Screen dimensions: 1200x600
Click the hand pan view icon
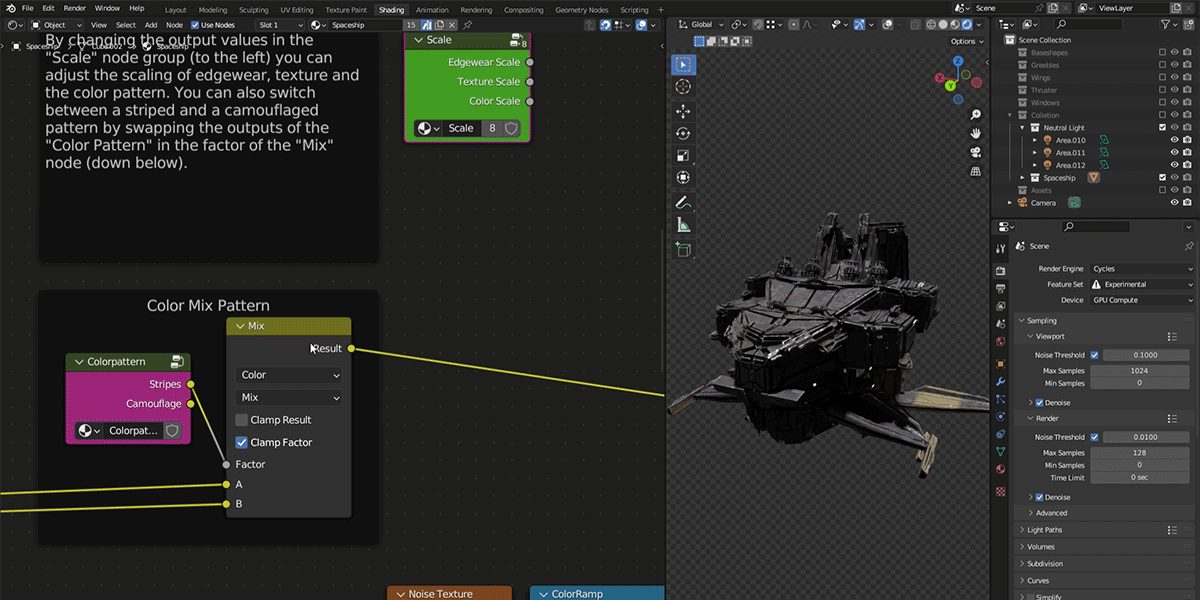click(975, 133)
